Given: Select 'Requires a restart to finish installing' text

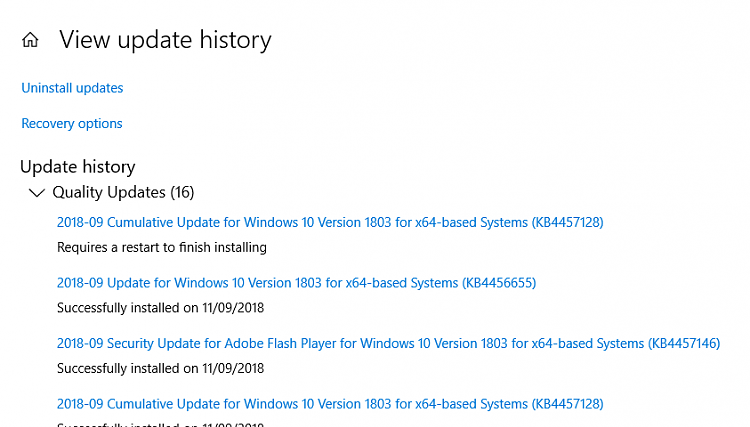Looking at the screenshot, I should pyautogui.click(x=162, y=247).
